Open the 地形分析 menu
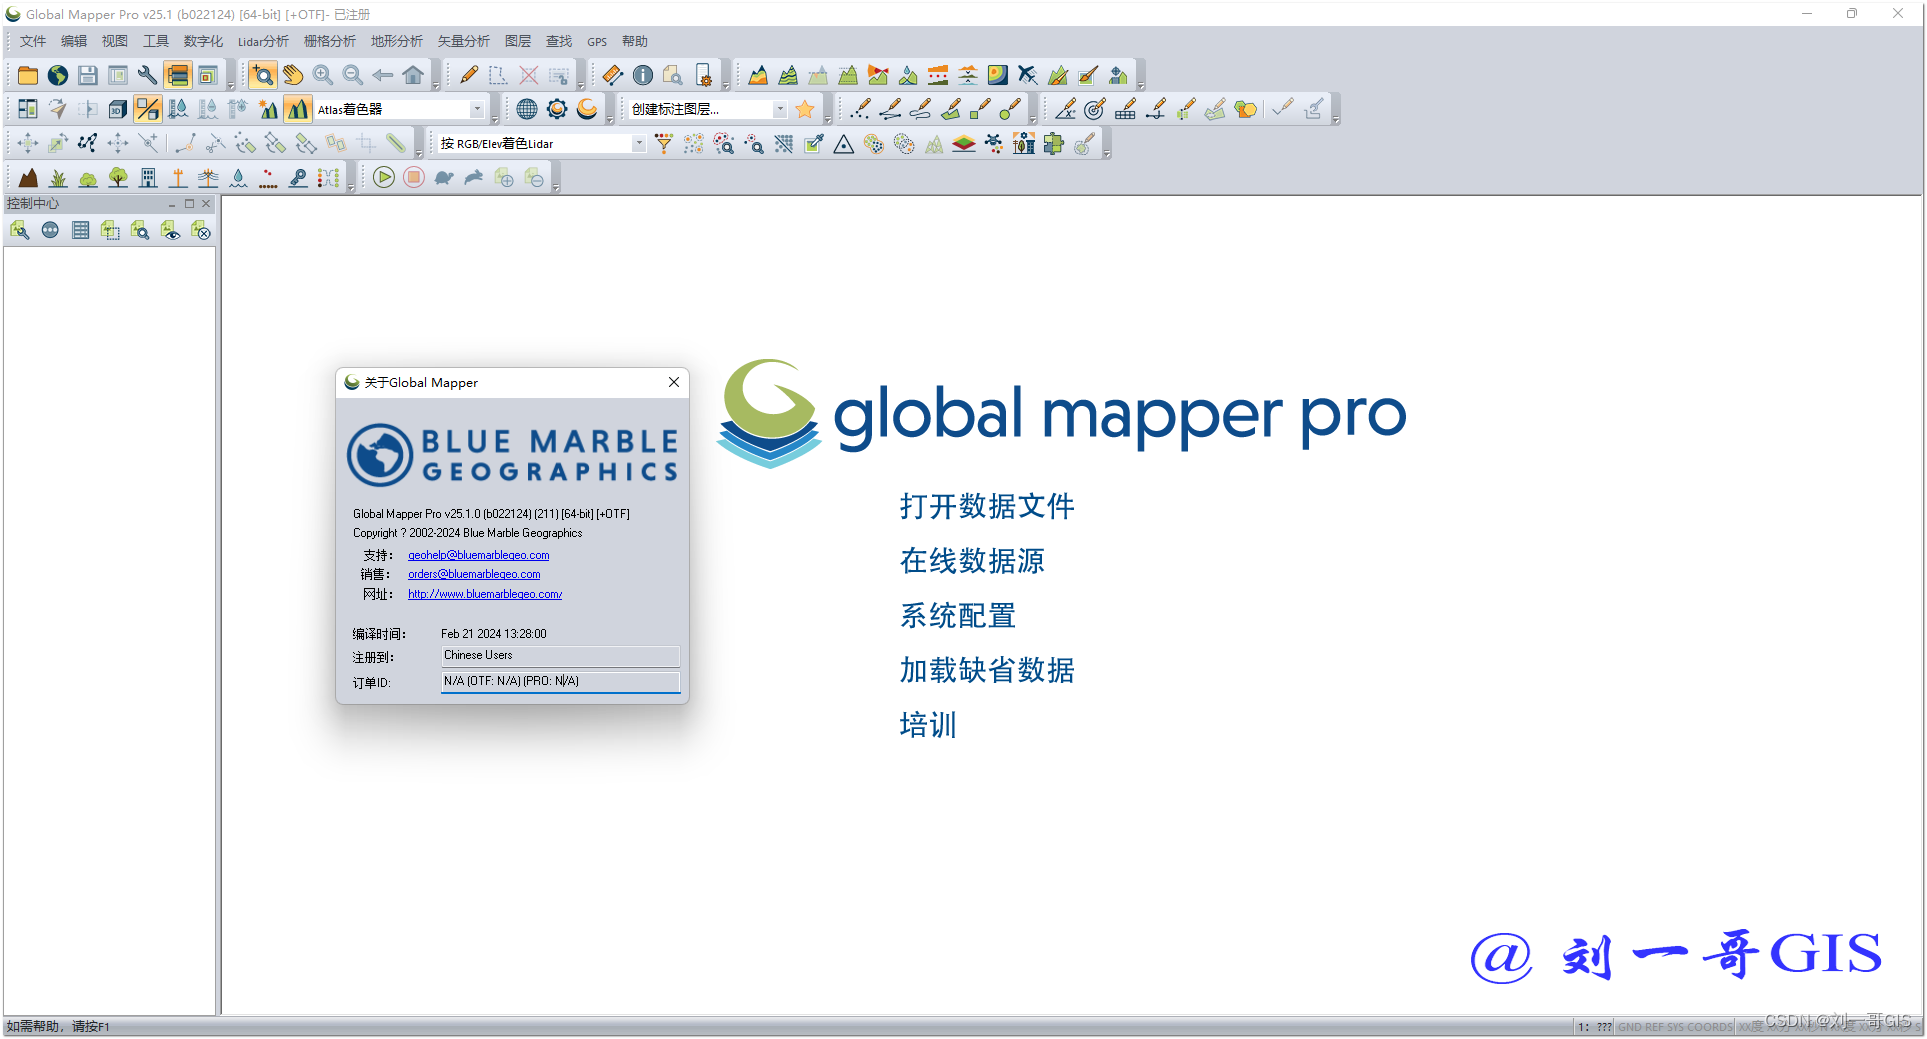 coord(396,41)
